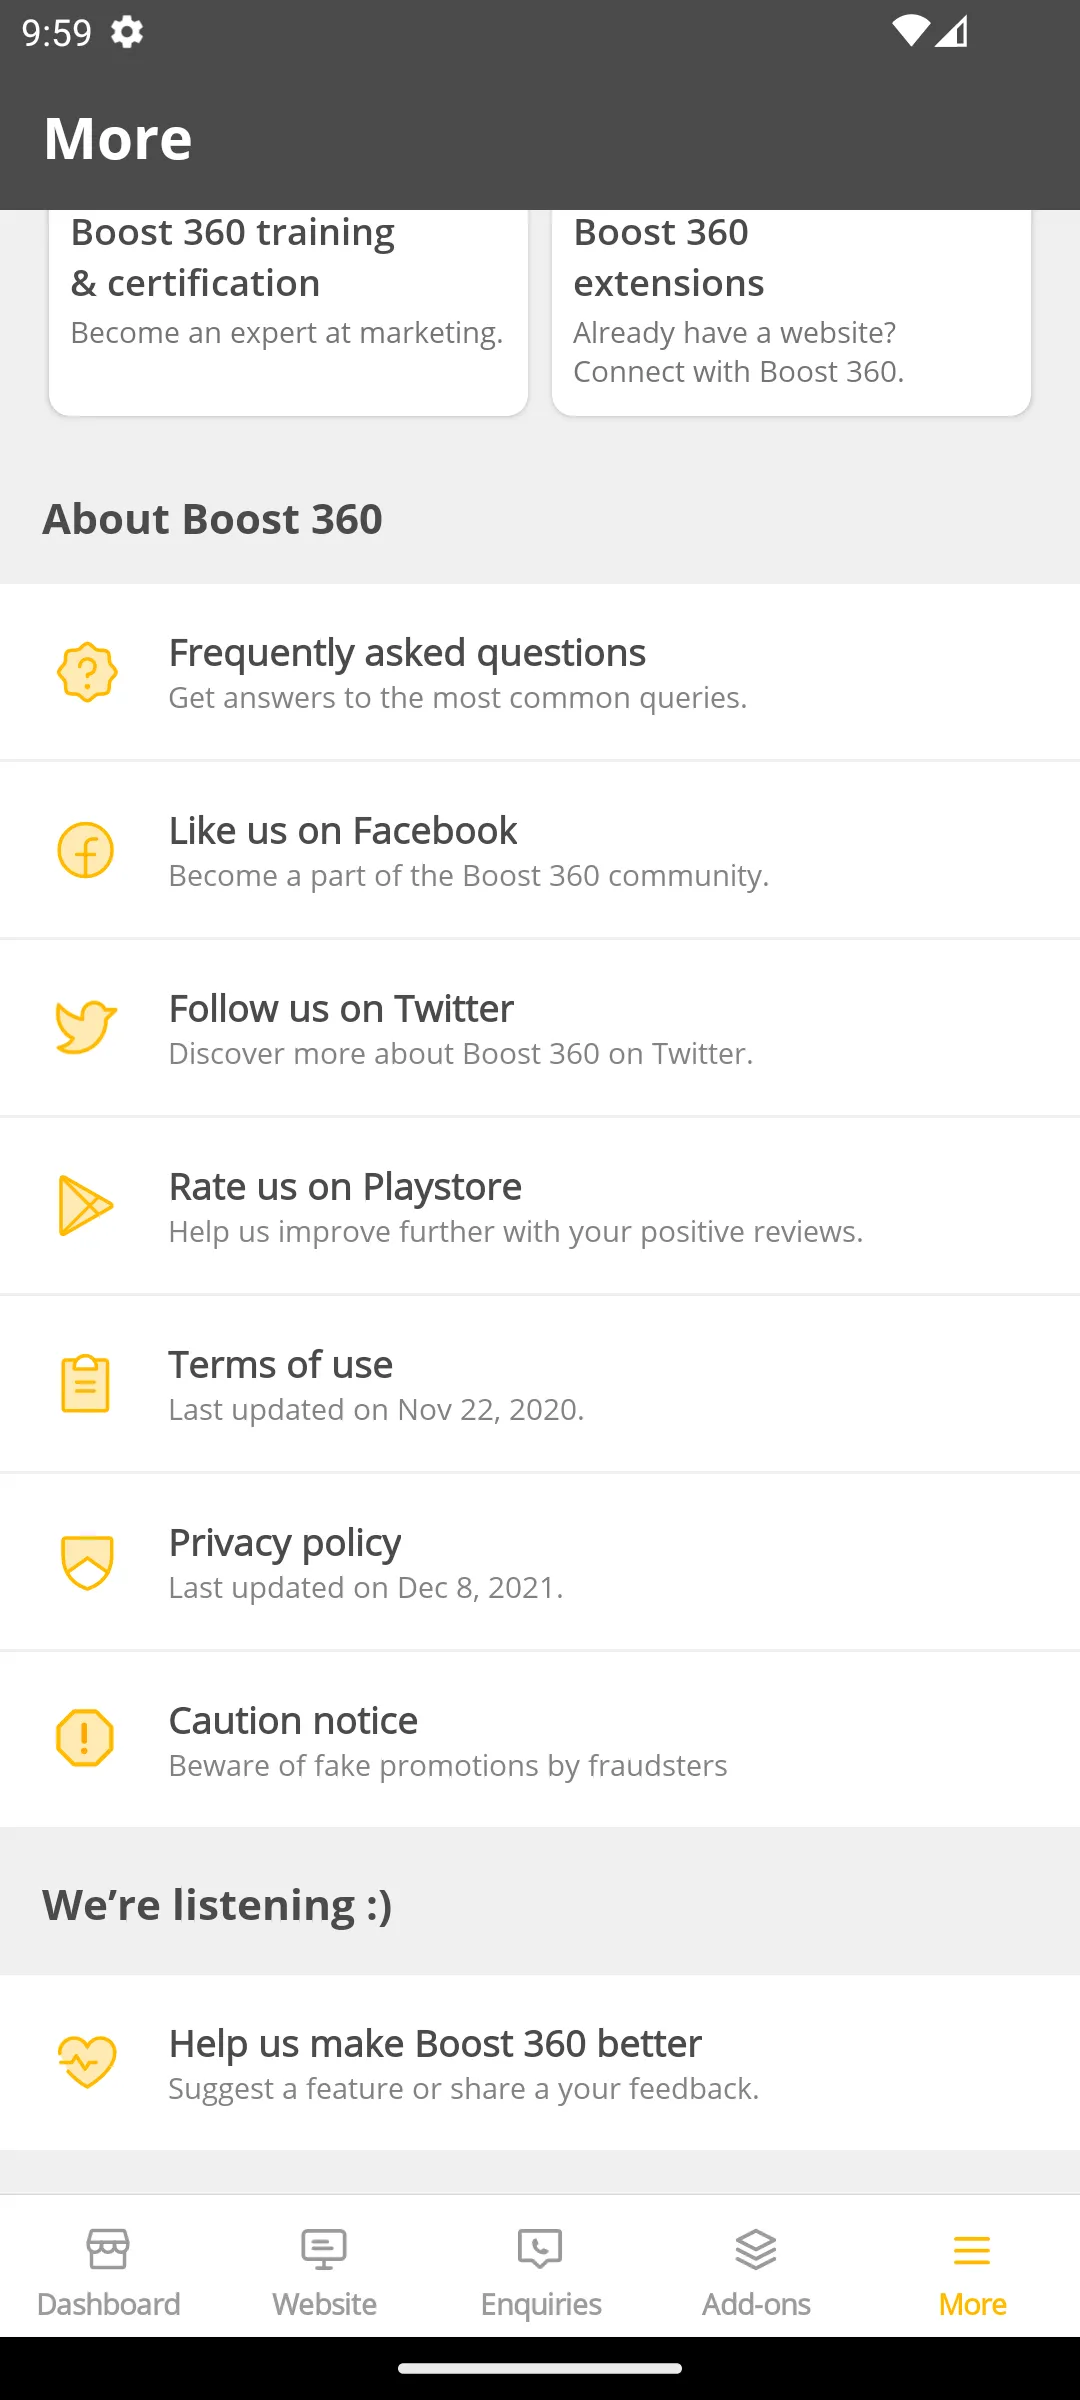This screenshot has height=2400, width=1080.
Task: Tap the Twitter bird icon
Action: 86,1027
